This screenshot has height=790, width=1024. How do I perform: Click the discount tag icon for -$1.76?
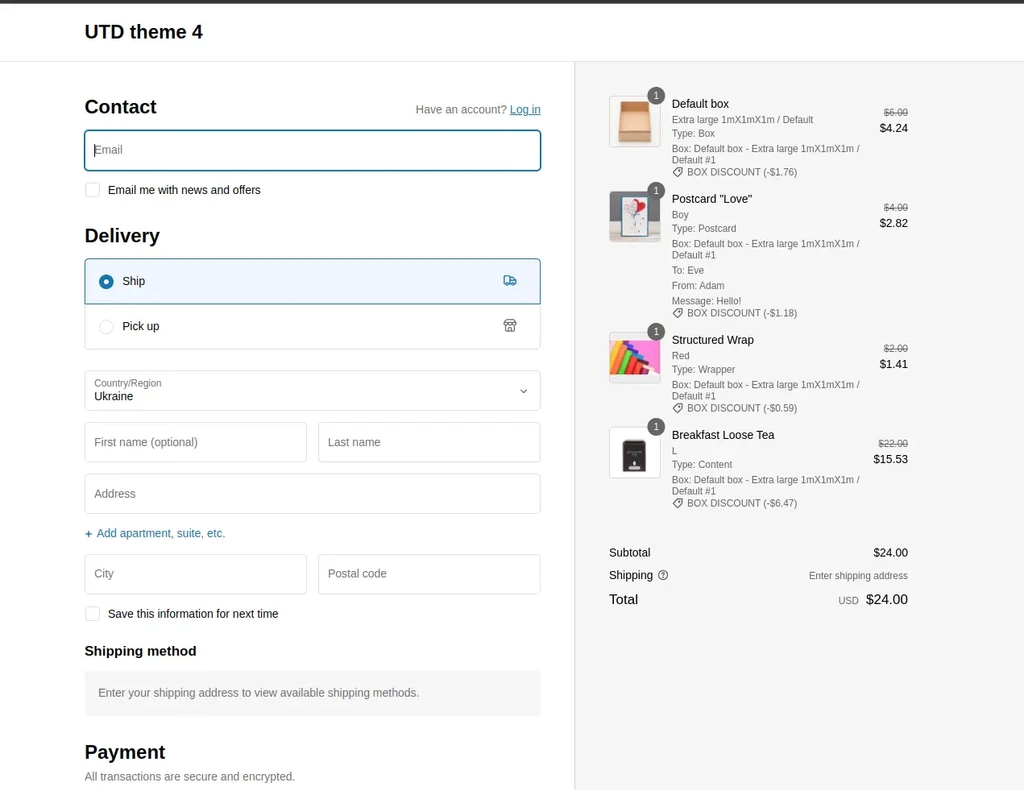(678, 172)
